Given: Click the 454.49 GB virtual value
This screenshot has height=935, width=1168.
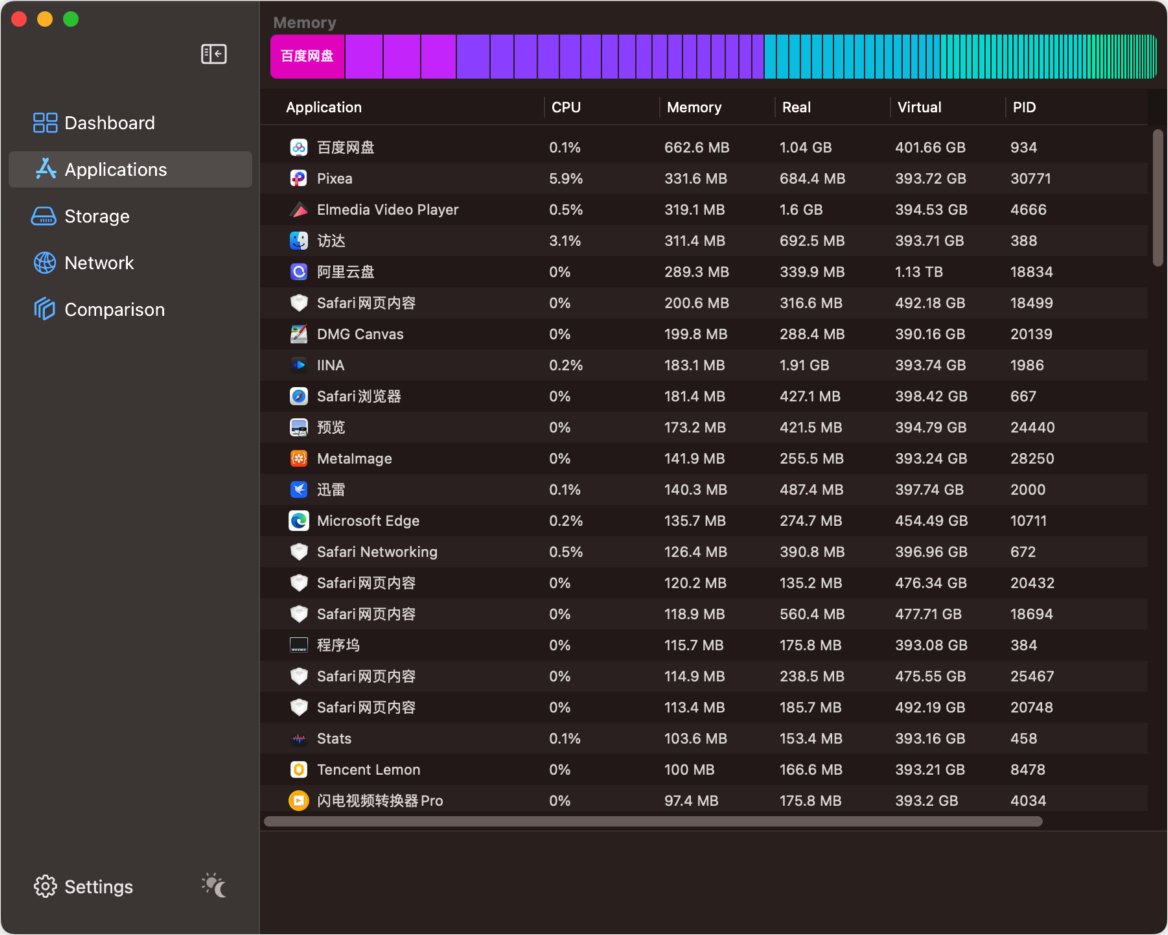Looking at the screenshot, I should (931, 521).
